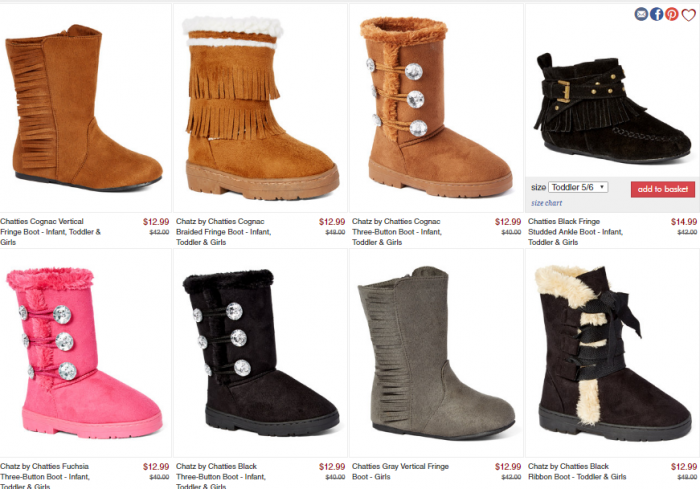
Task: Open Chatz Black Ribbon Boot title link
Action: [577, 472]
